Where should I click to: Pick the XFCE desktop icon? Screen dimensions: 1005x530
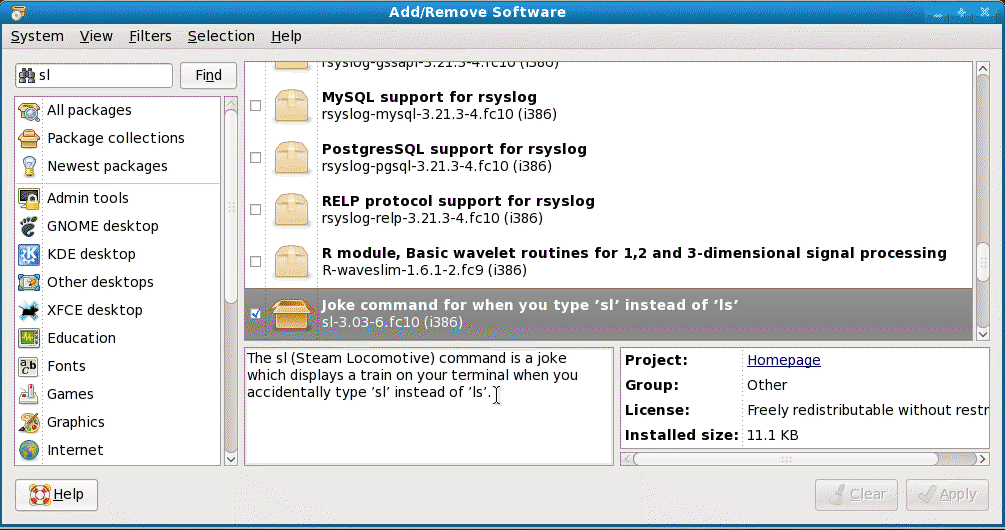29,310
